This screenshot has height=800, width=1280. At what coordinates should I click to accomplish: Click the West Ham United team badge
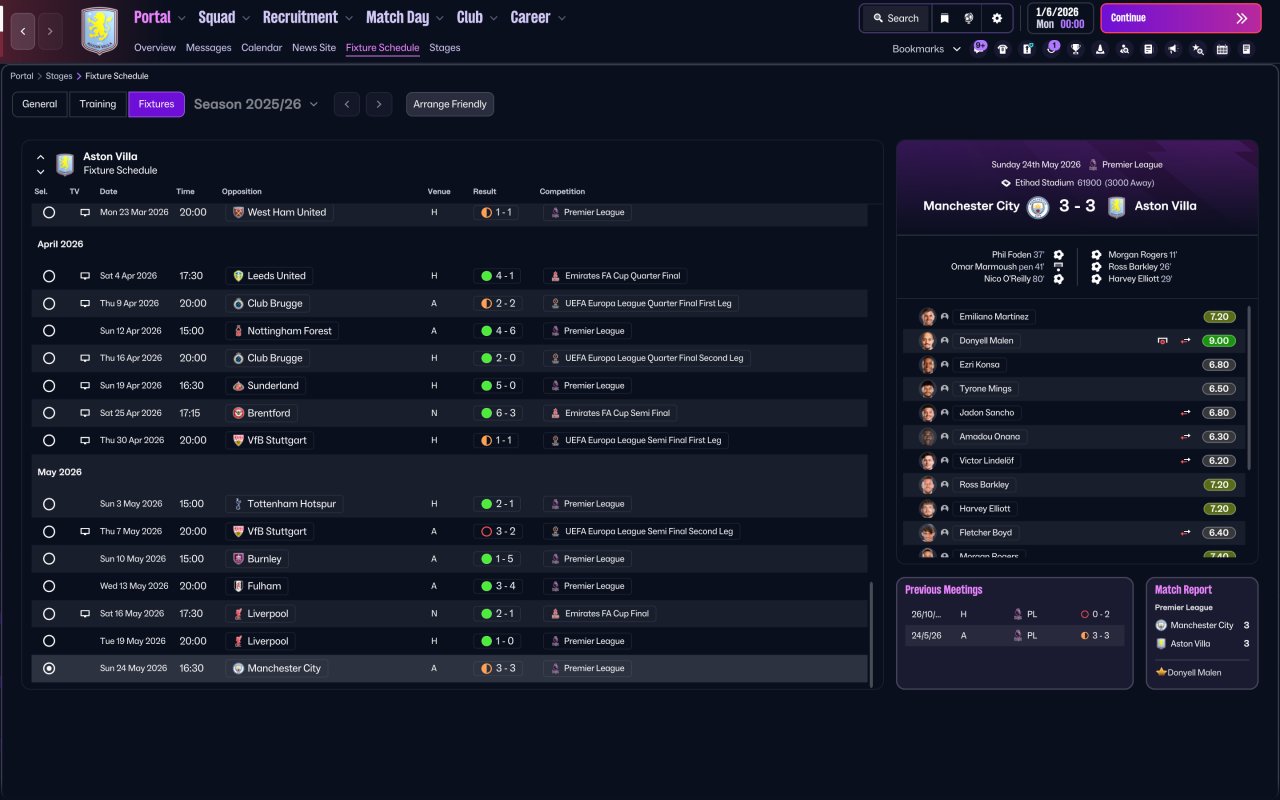click(x=238, y=212)
